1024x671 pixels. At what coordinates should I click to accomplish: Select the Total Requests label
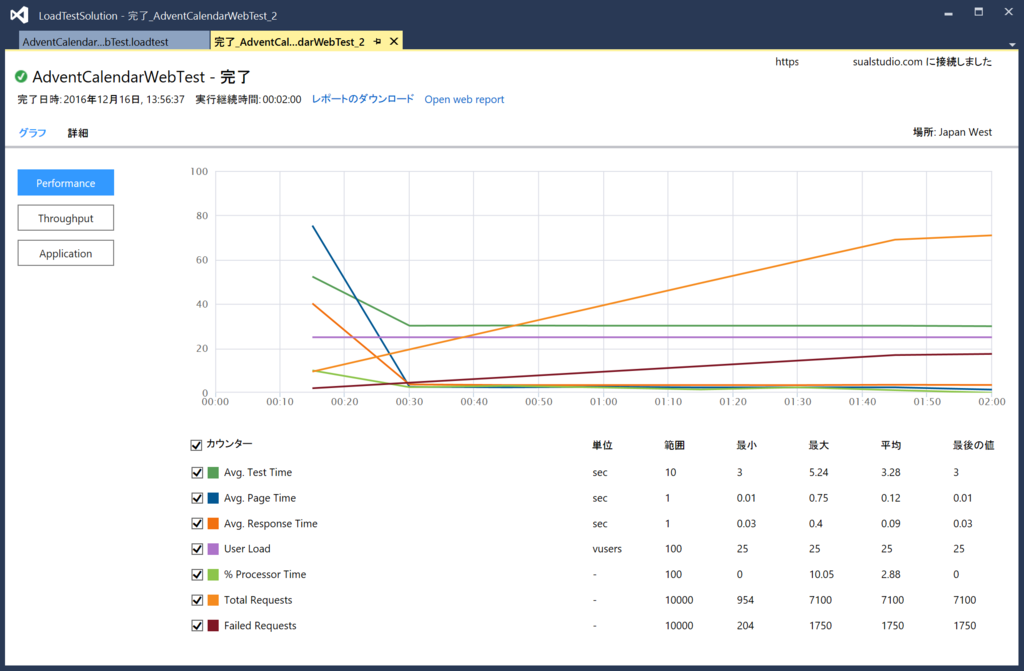[258, 600]
